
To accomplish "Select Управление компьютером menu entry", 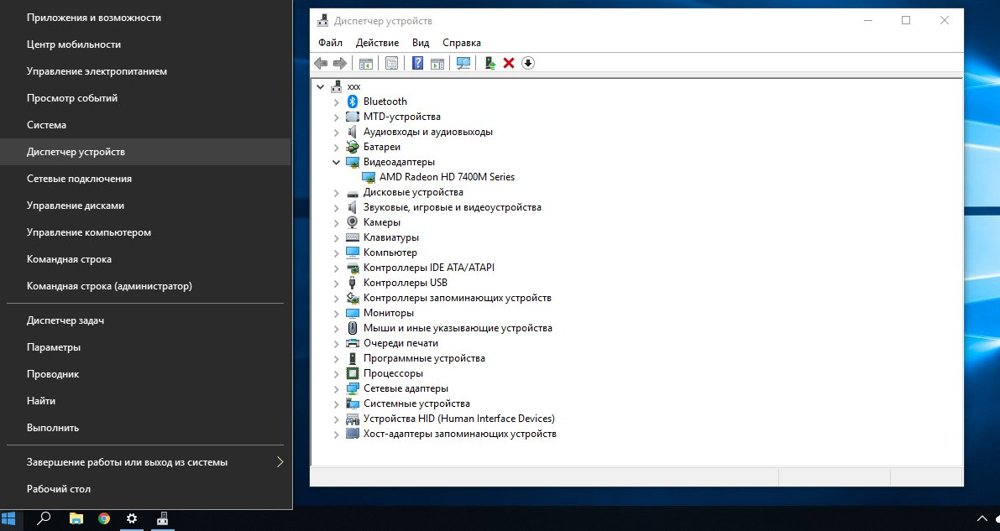I will (146, 232).
